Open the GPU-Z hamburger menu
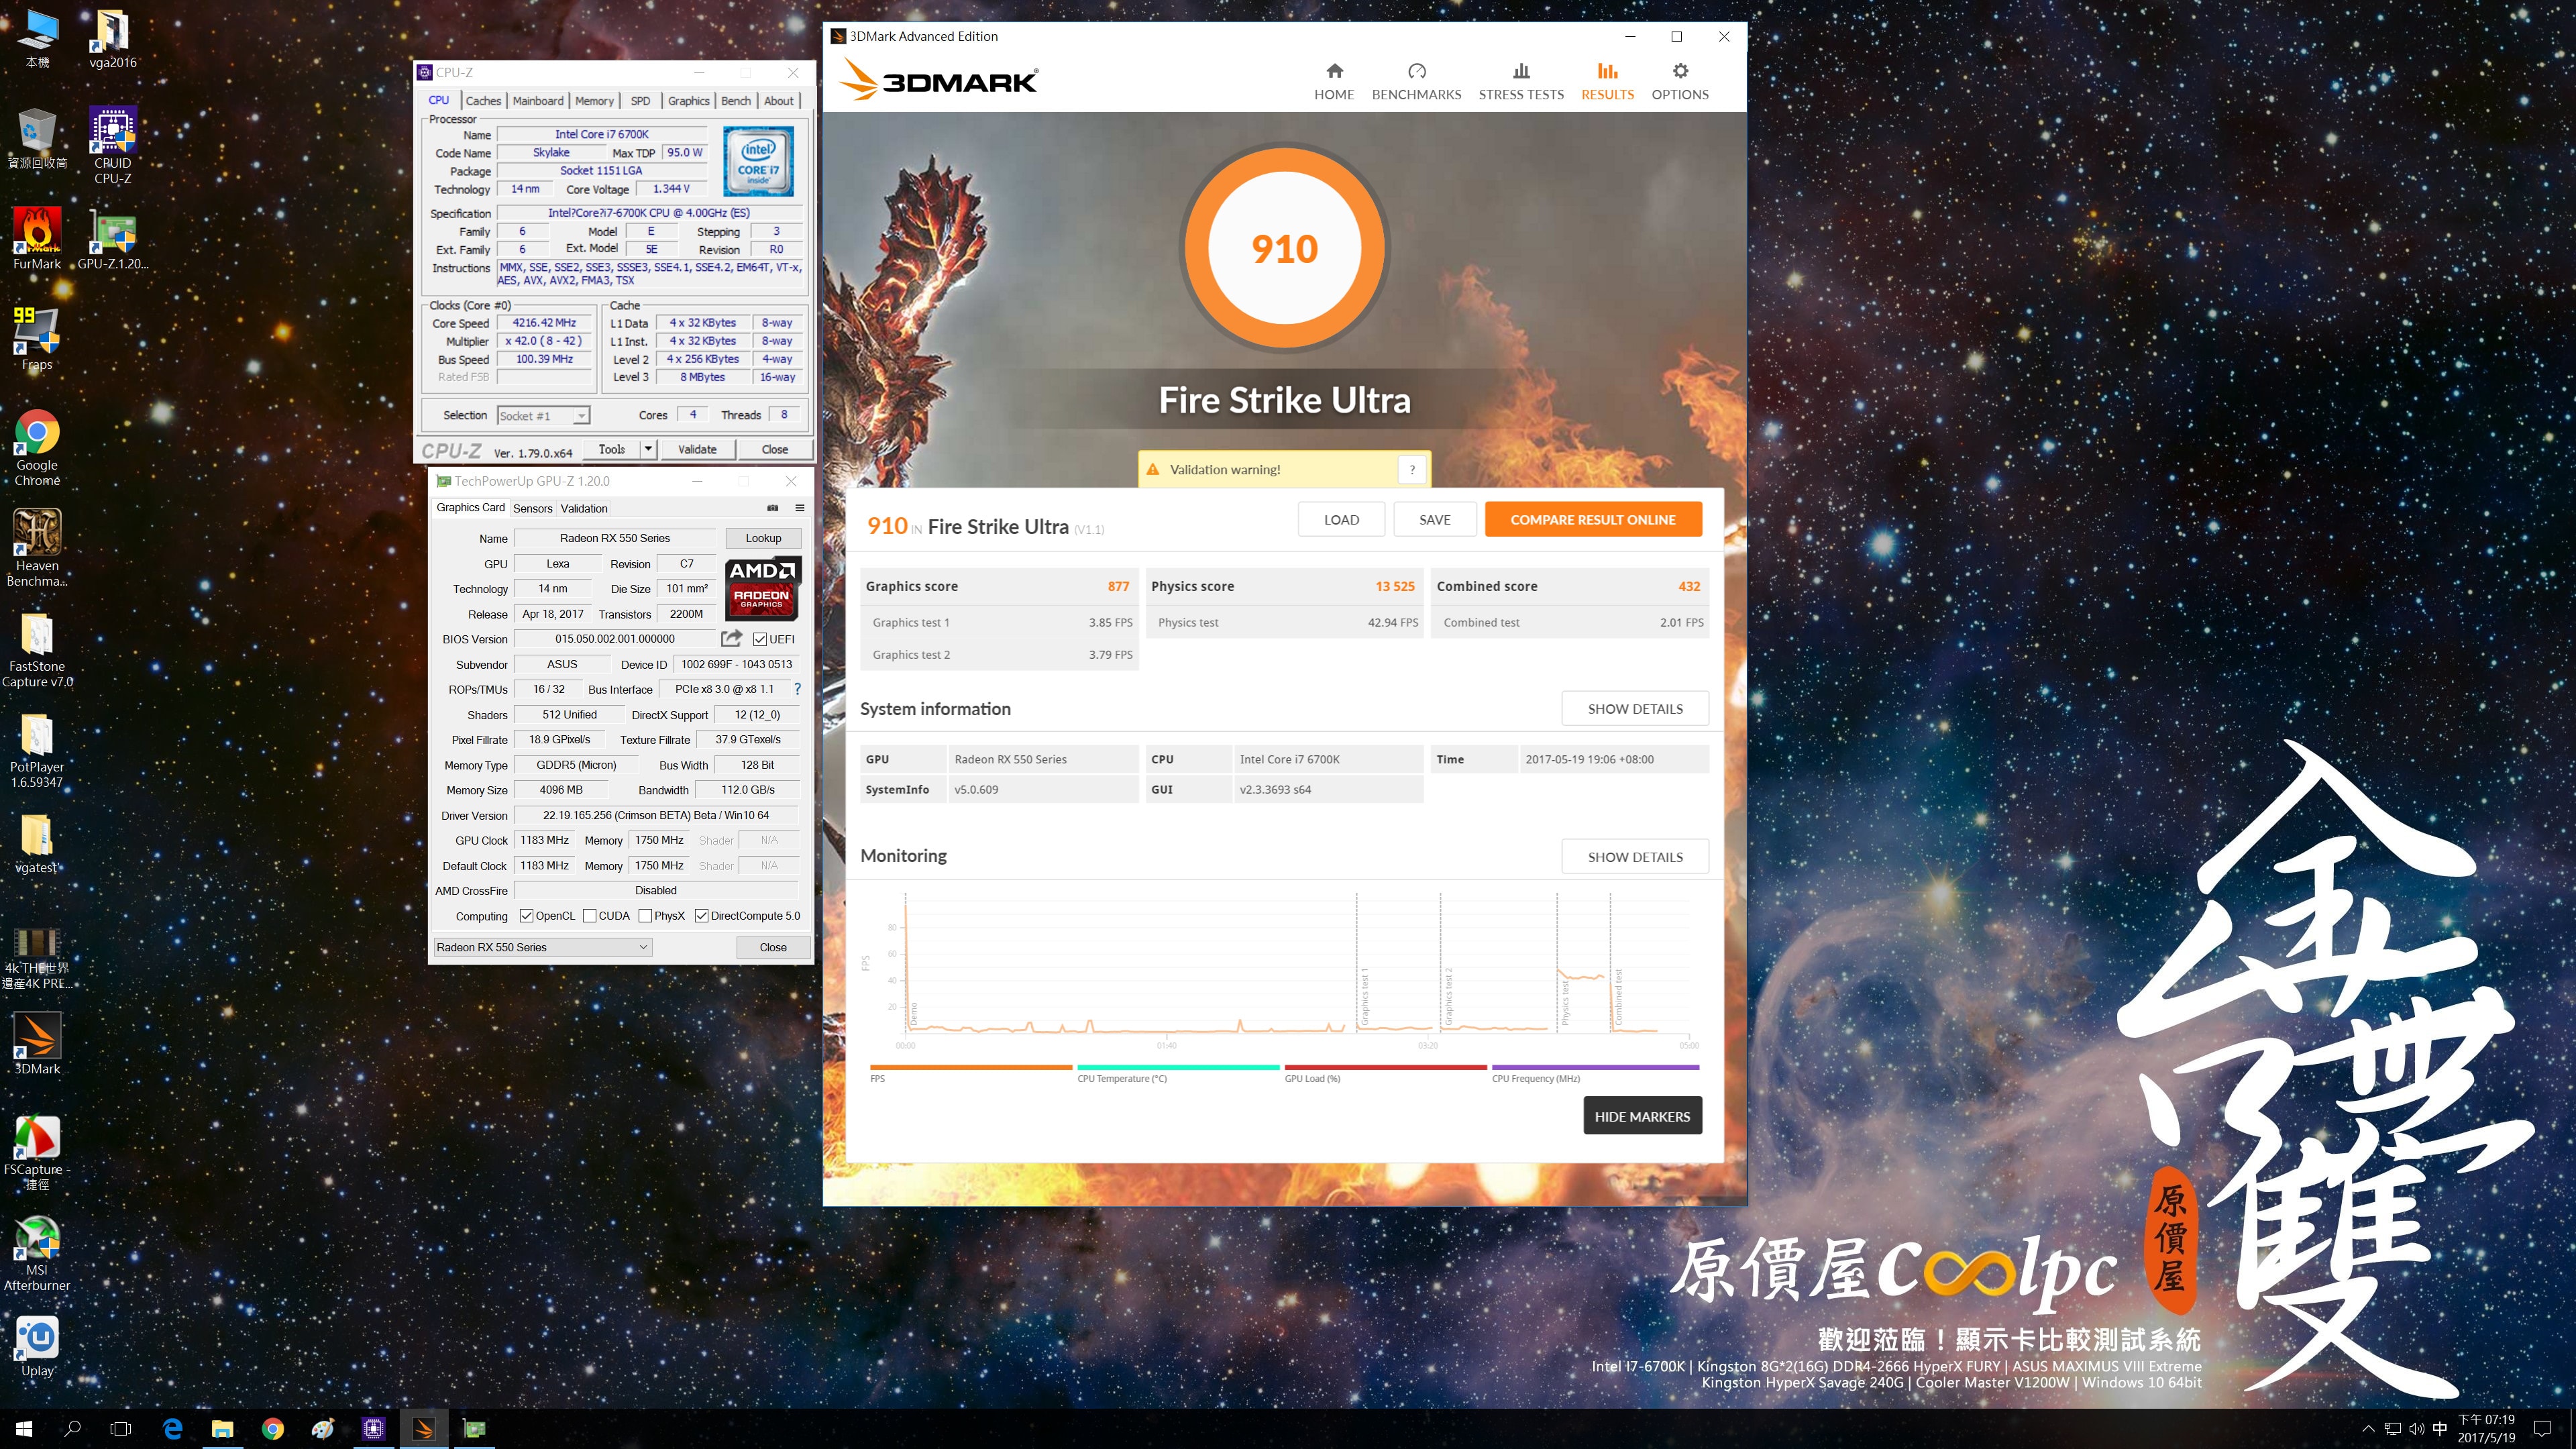 pyautogui.click(x=800, y=508)
